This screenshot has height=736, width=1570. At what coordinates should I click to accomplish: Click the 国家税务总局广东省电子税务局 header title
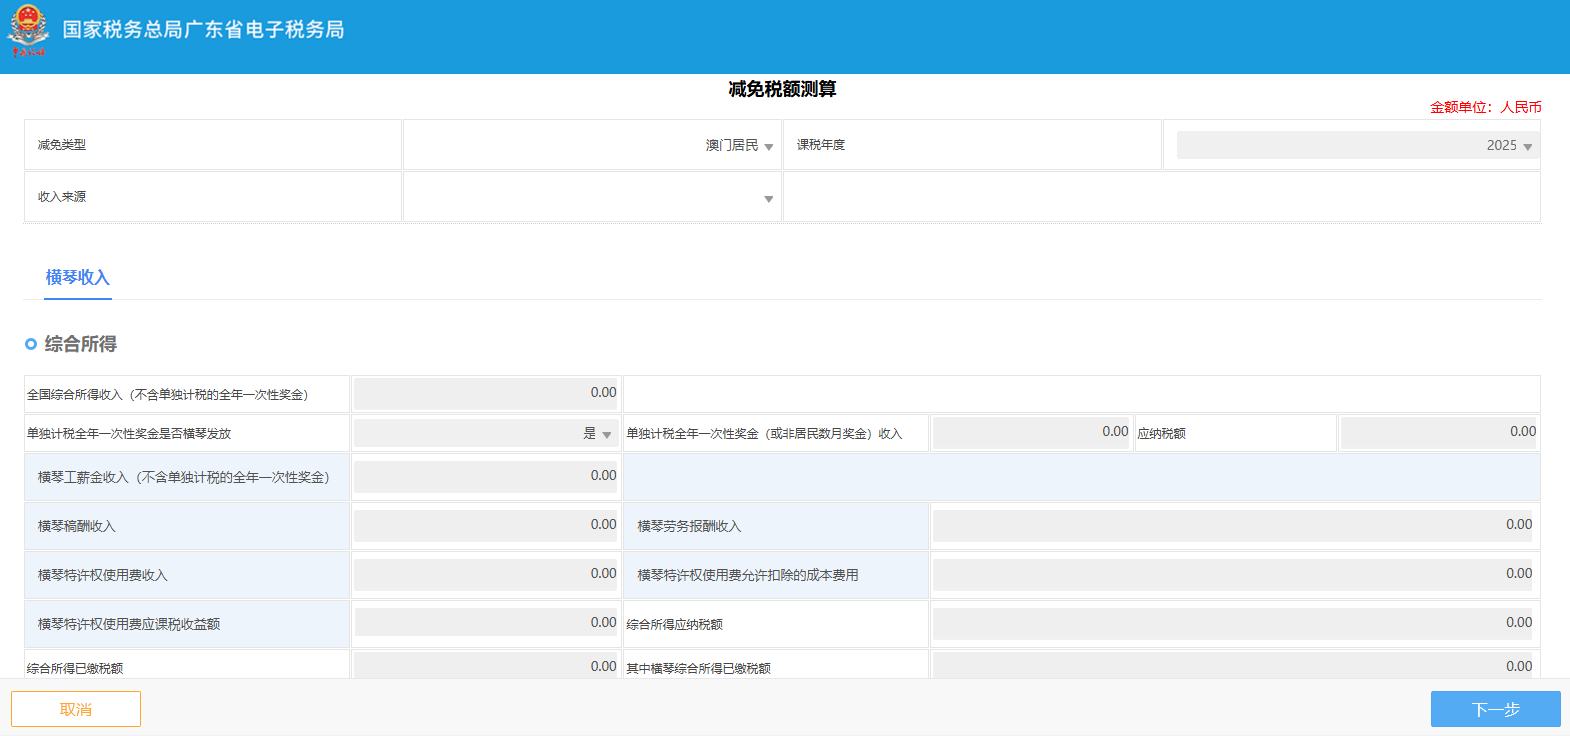[x=203, y=30]
